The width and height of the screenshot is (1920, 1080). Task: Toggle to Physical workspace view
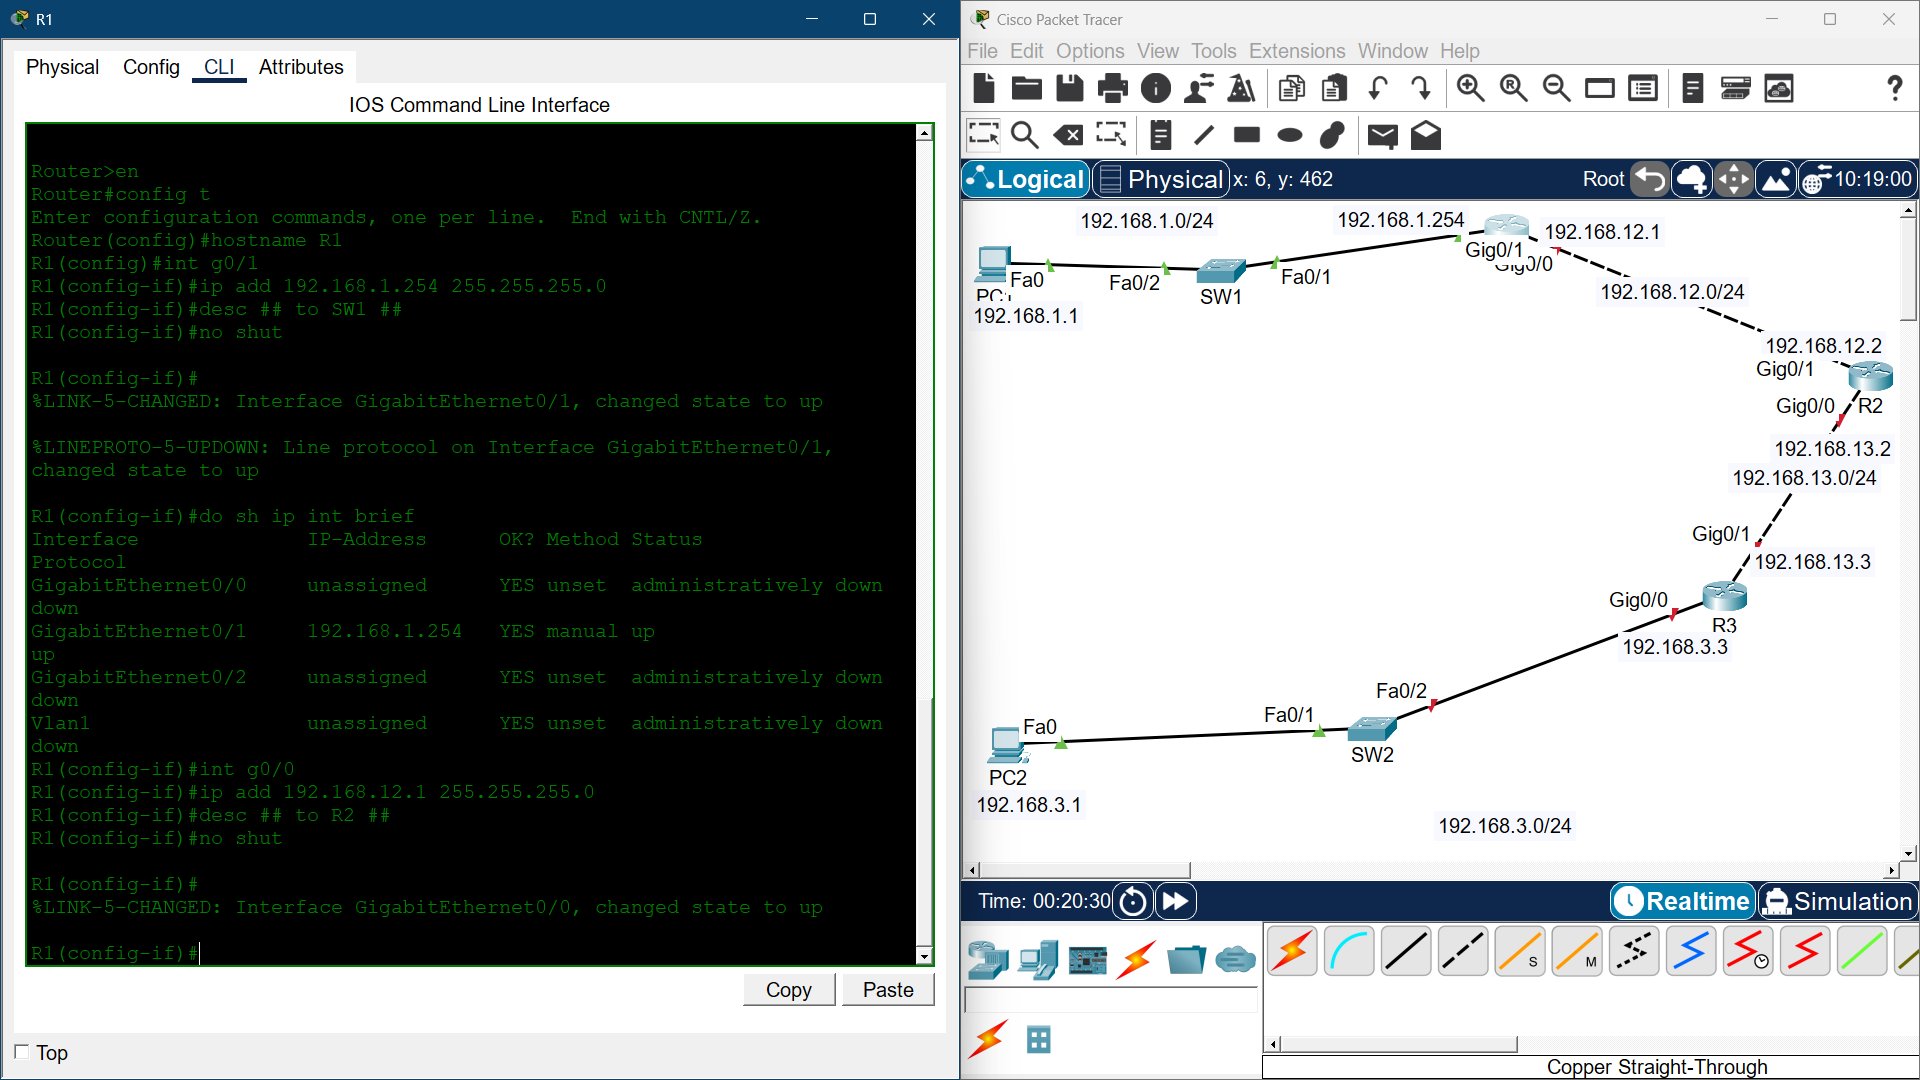coord(1161,179)
